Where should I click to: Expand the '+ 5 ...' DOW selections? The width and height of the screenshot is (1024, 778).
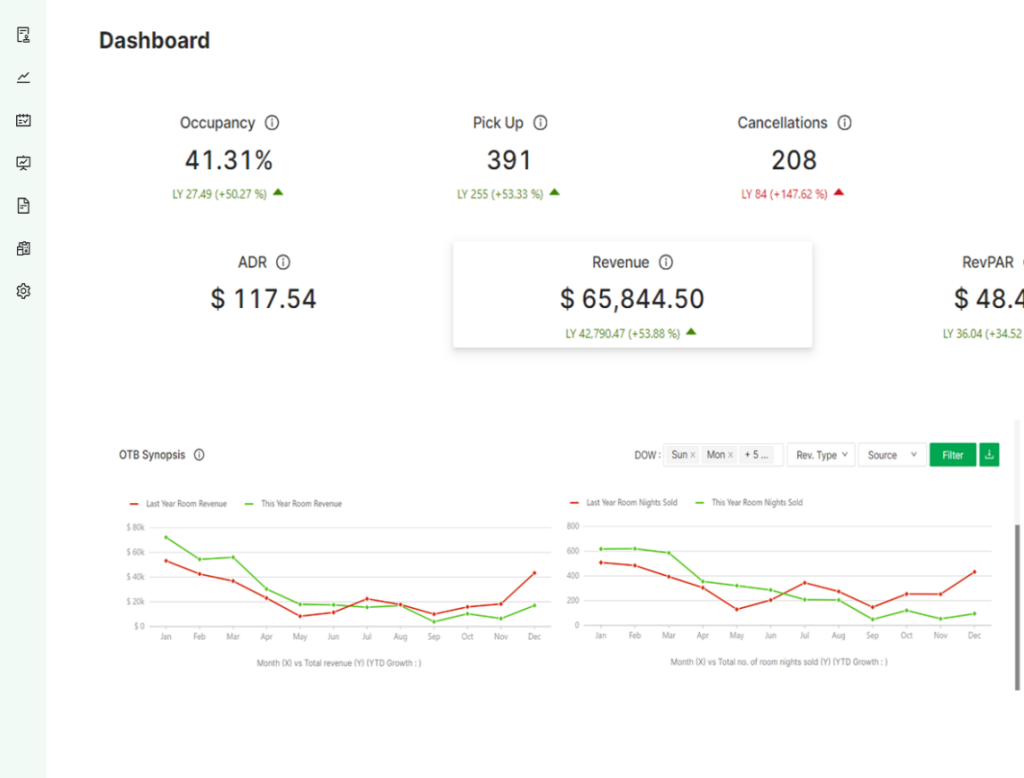coord(758,455)
